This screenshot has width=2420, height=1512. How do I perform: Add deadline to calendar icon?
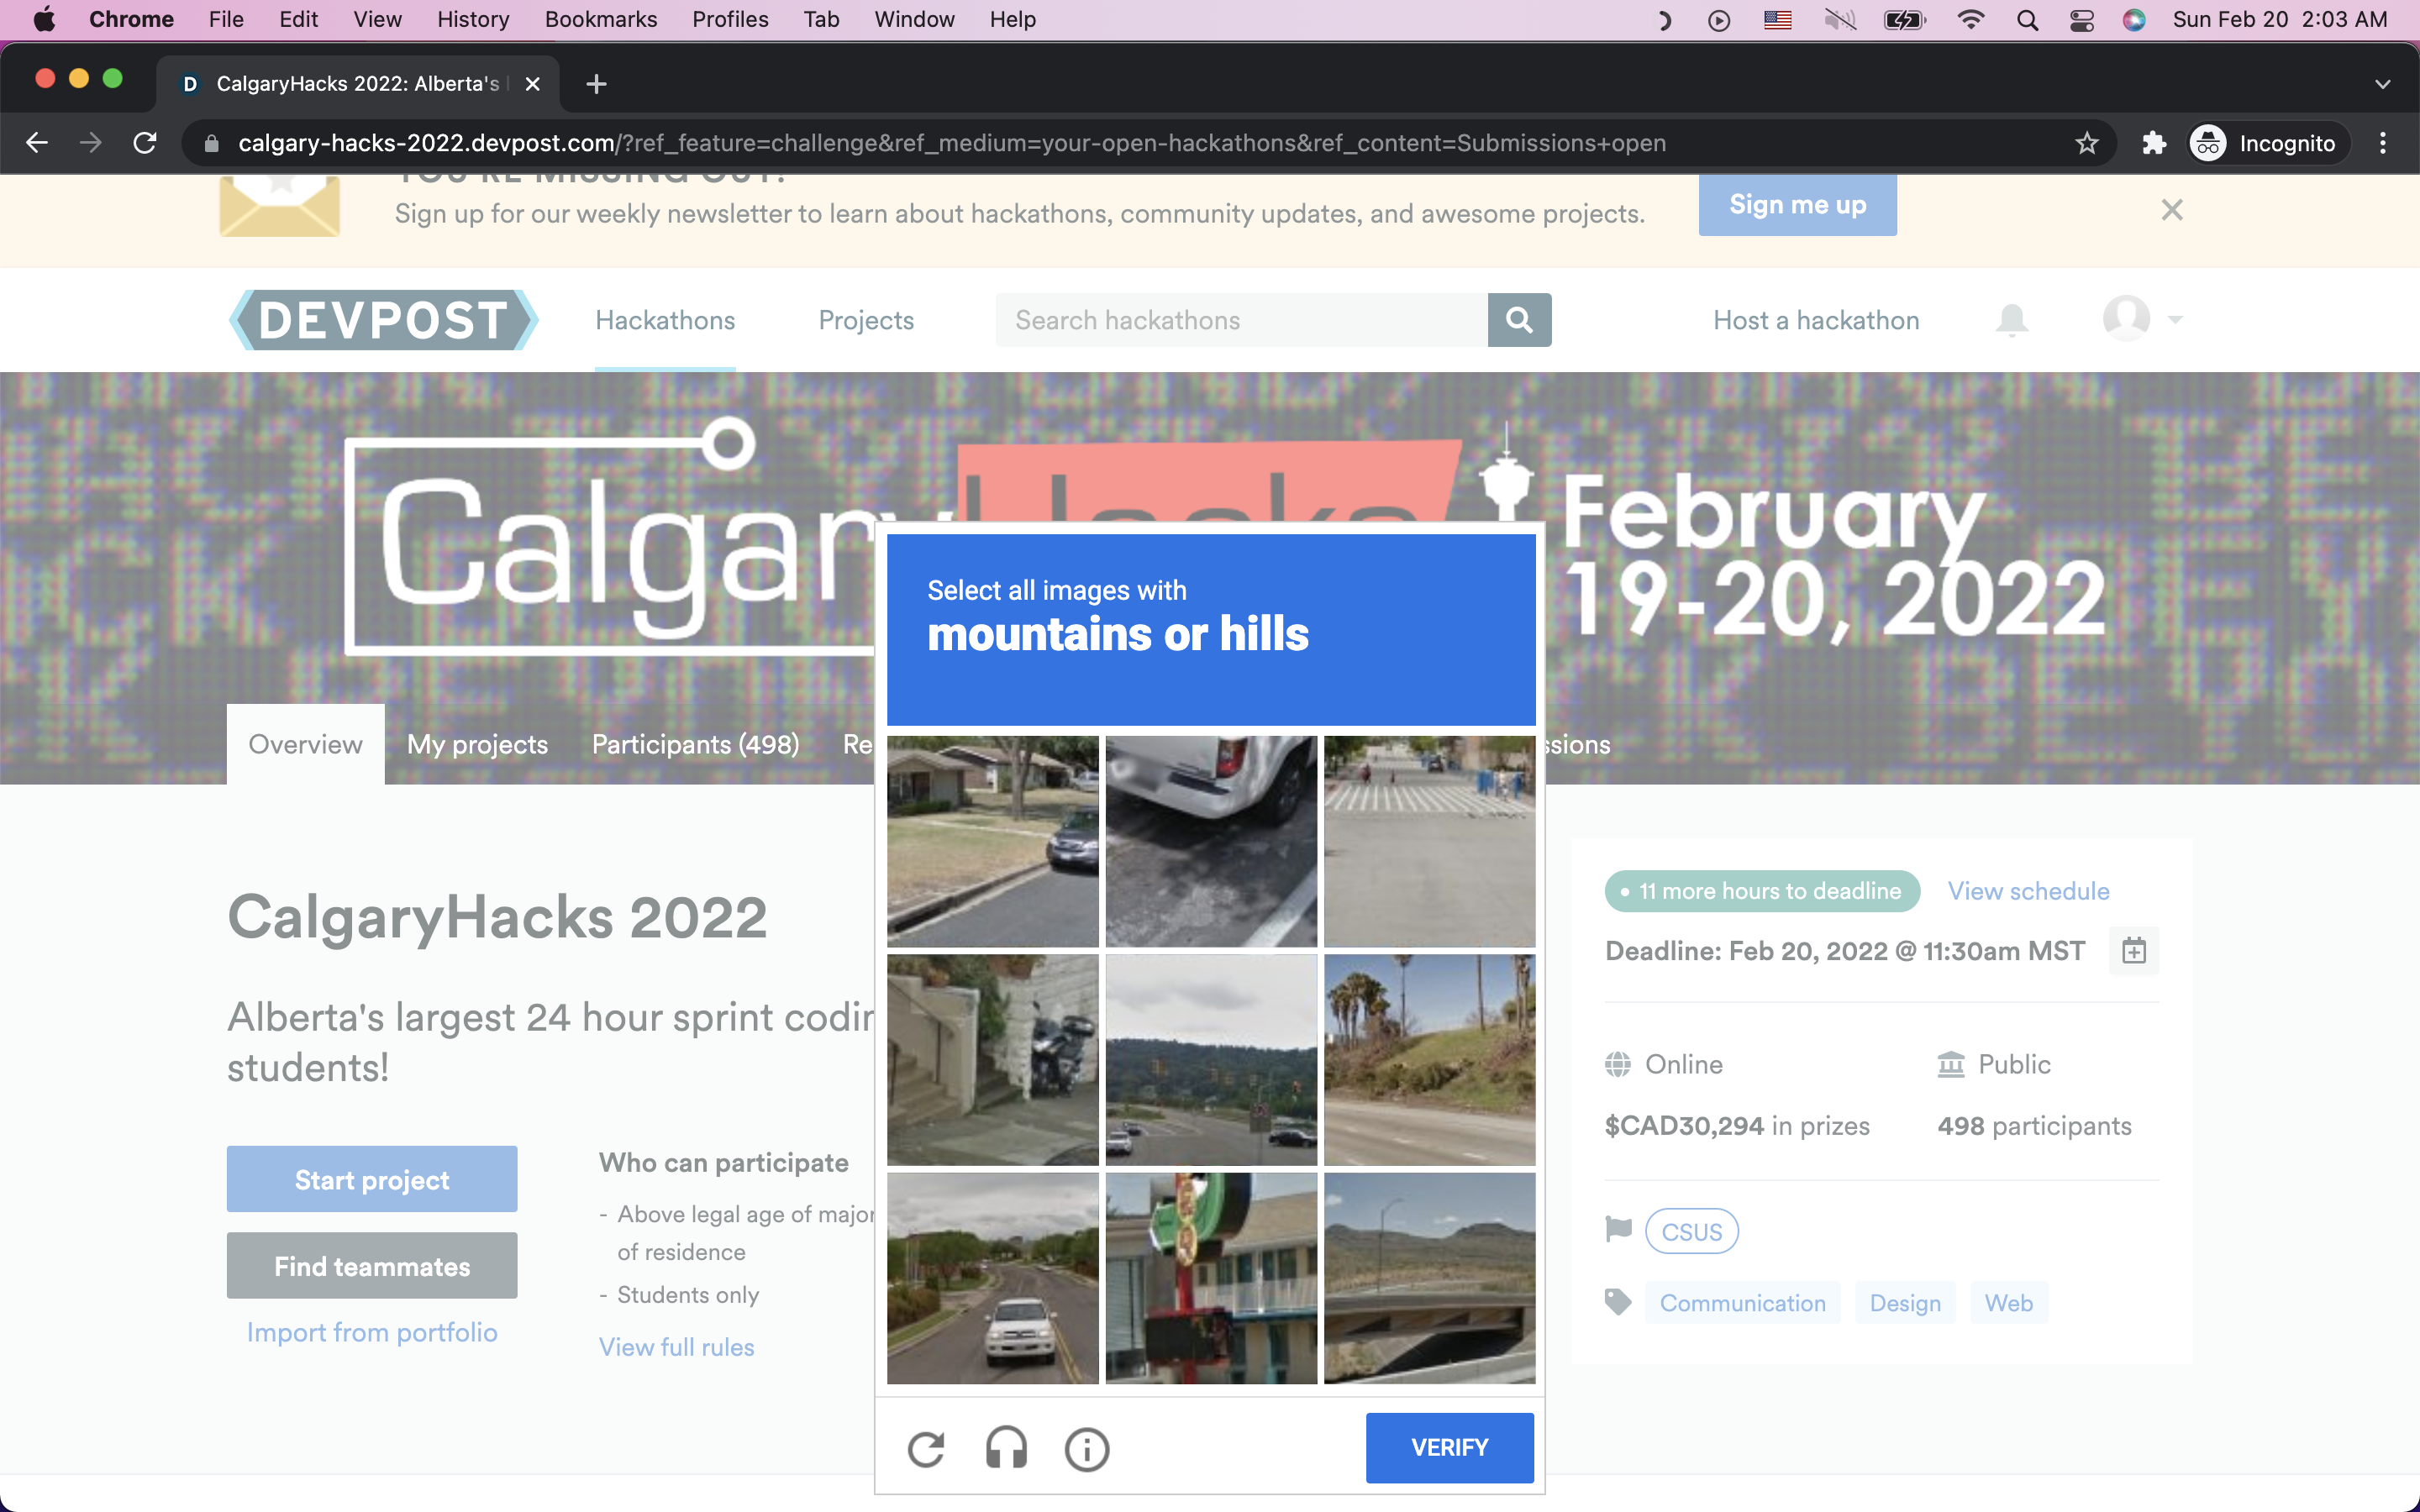pyautogui.click(x=2134, y=950)
